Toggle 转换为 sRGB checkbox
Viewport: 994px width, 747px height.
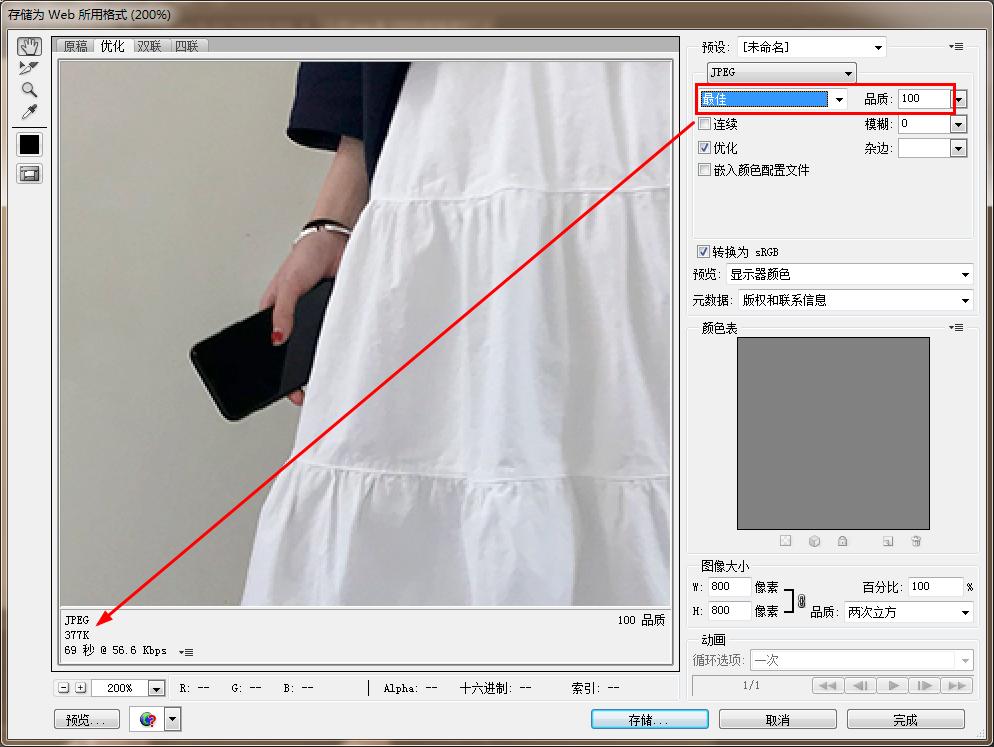(703, 252)
